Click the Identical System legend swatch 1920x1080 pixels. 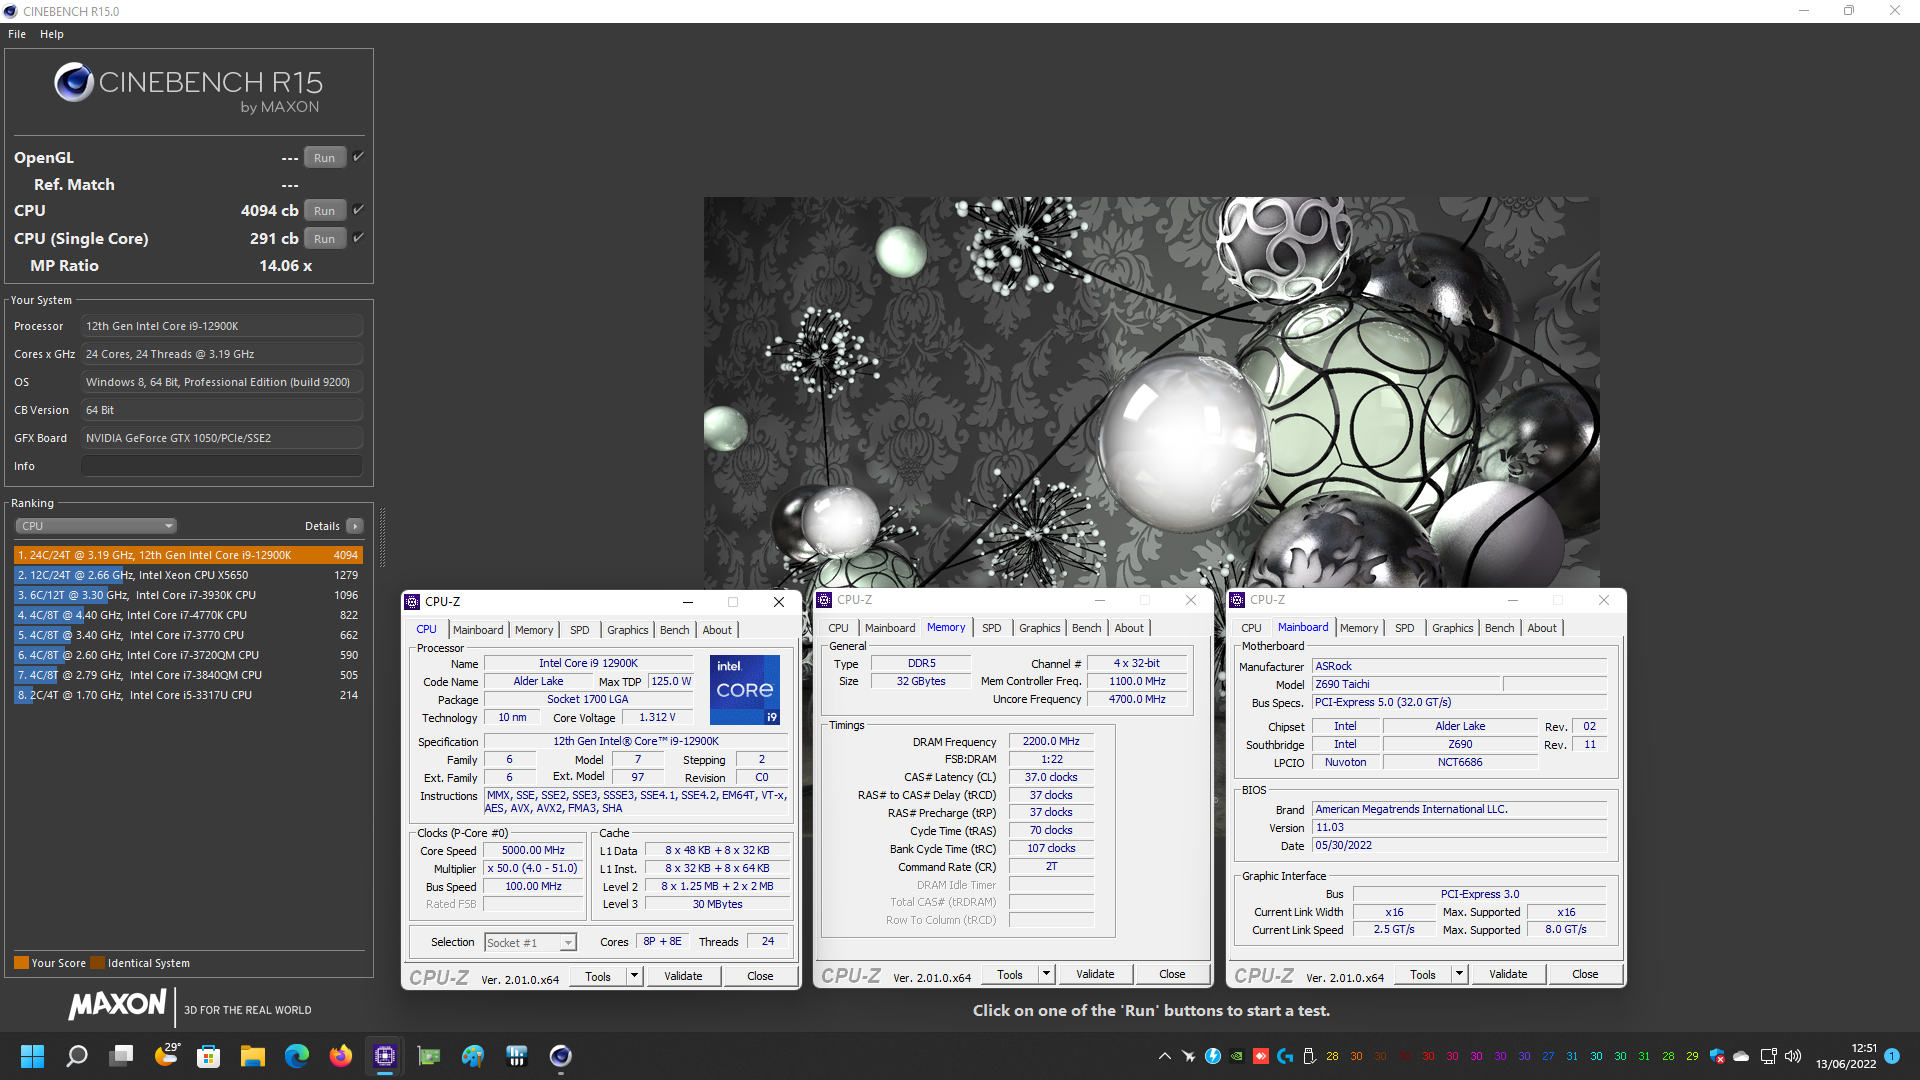97,963
